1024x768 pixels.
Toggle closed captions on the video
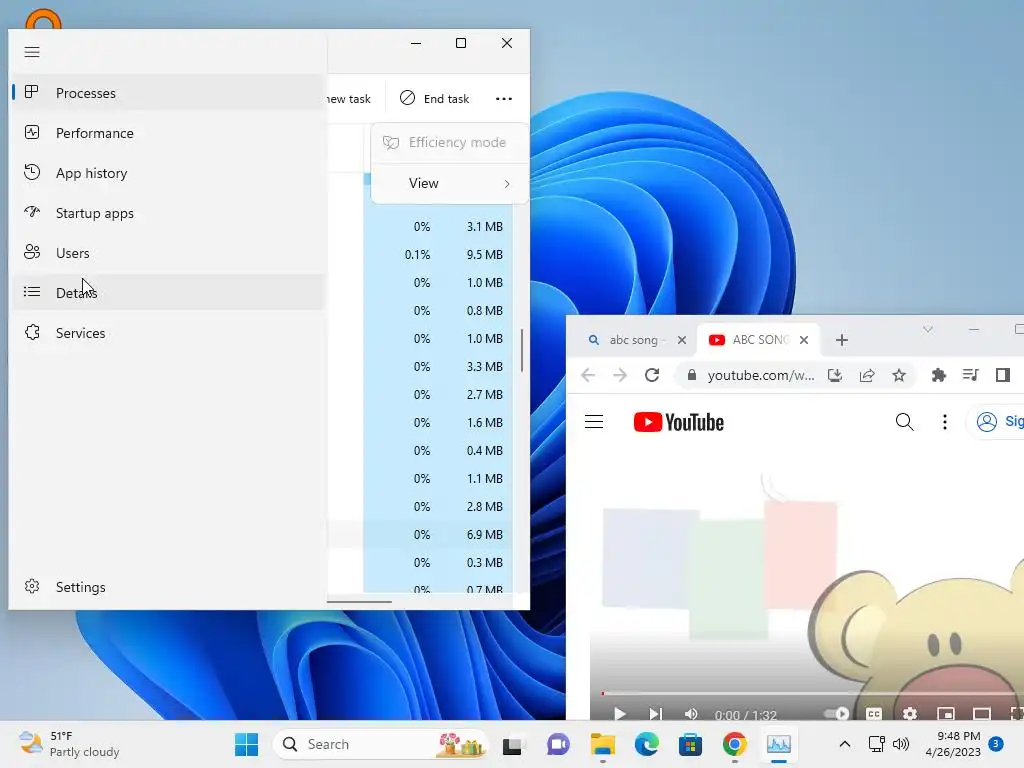[874, 714]
